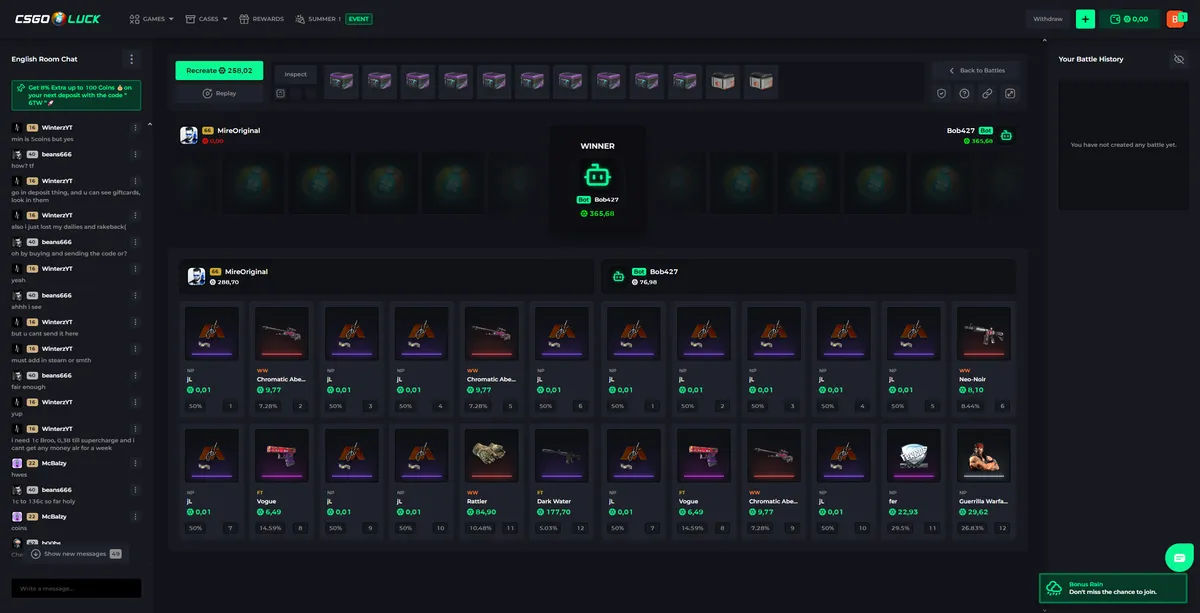Collapse the chat with the small arrow
1200x613 pixels.
pos(149,124)
